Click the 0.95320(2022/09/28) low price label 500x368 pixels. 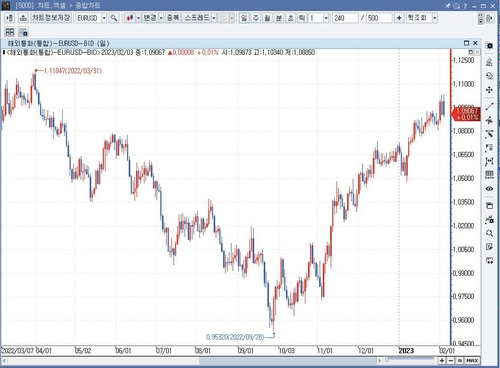coord(235,337)
